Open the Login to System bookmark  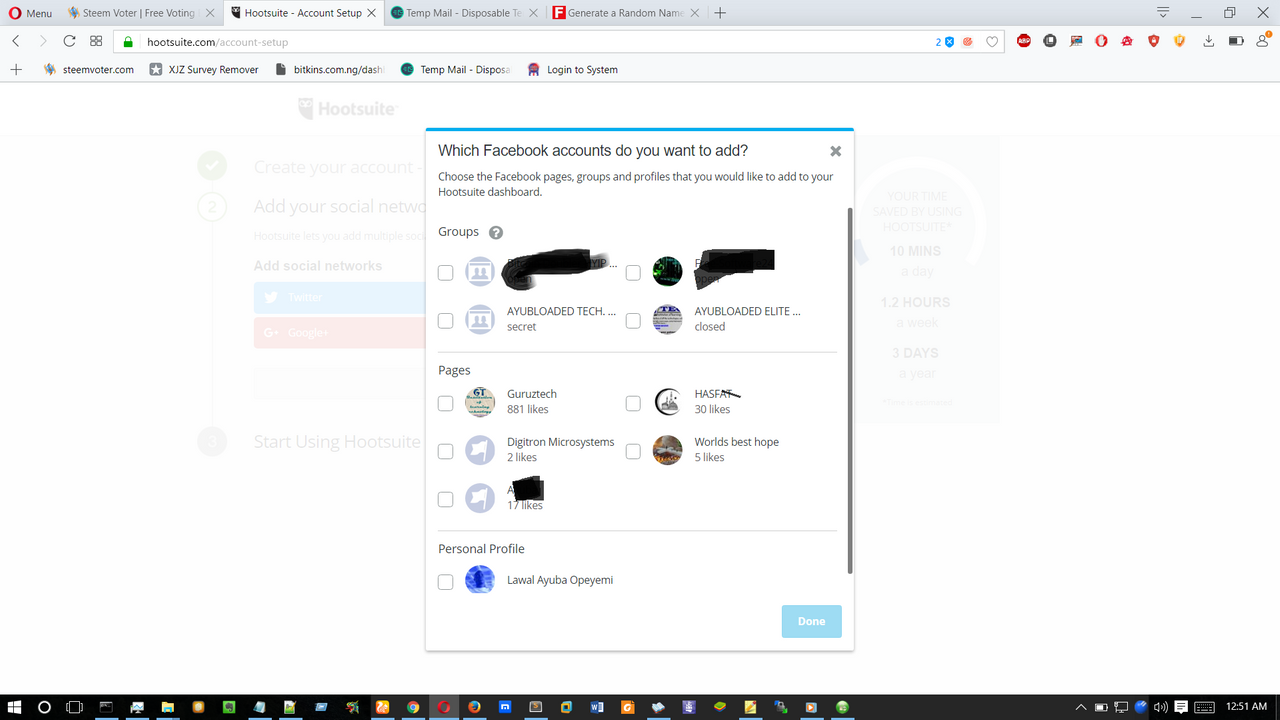coord(572,69)
